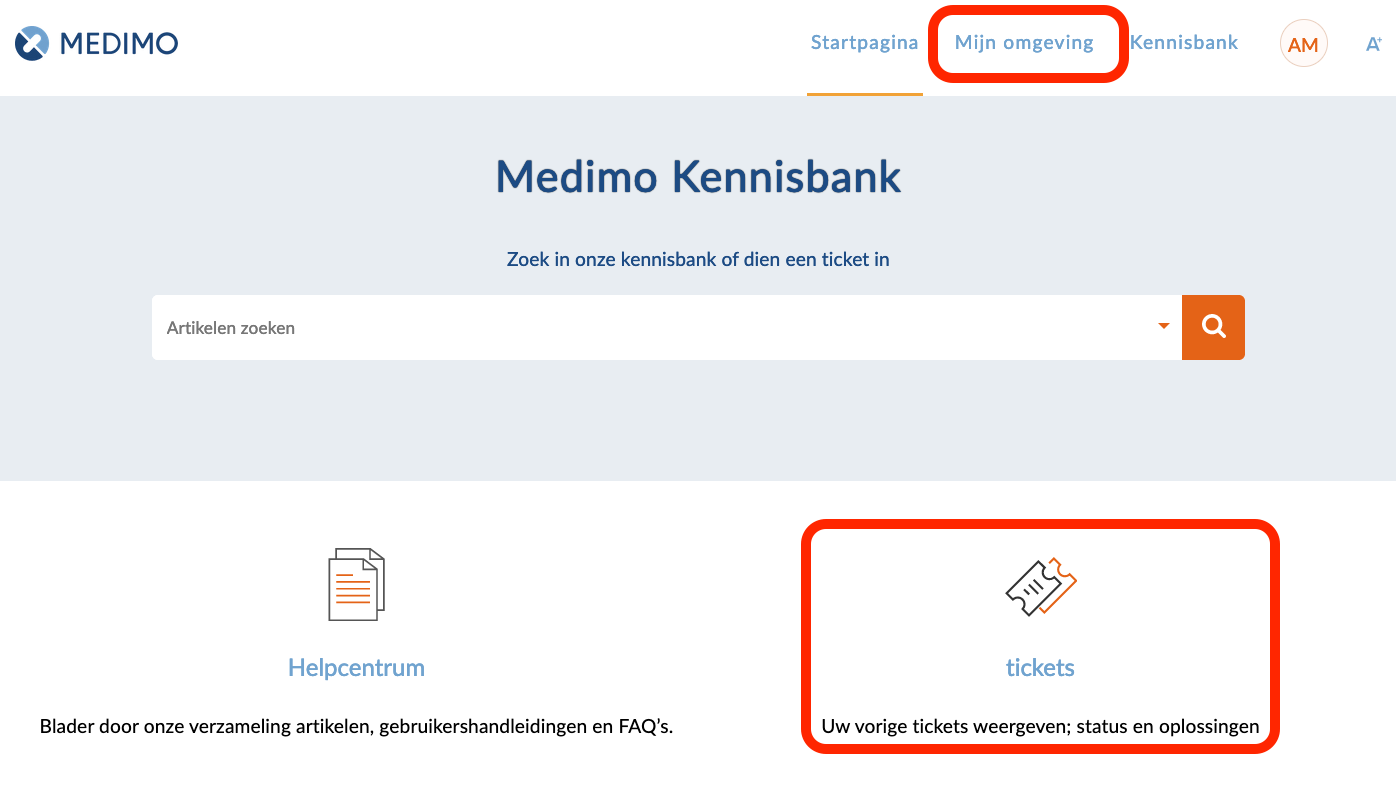1396x786 pixels.
Task: Open the Helpcentrum link
Action: coord(356,668)
